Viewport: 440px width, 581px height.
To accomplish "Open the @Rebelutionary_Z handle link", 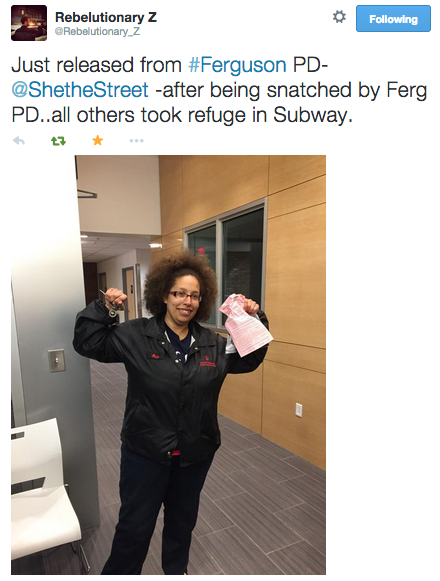I will [97, 31].
